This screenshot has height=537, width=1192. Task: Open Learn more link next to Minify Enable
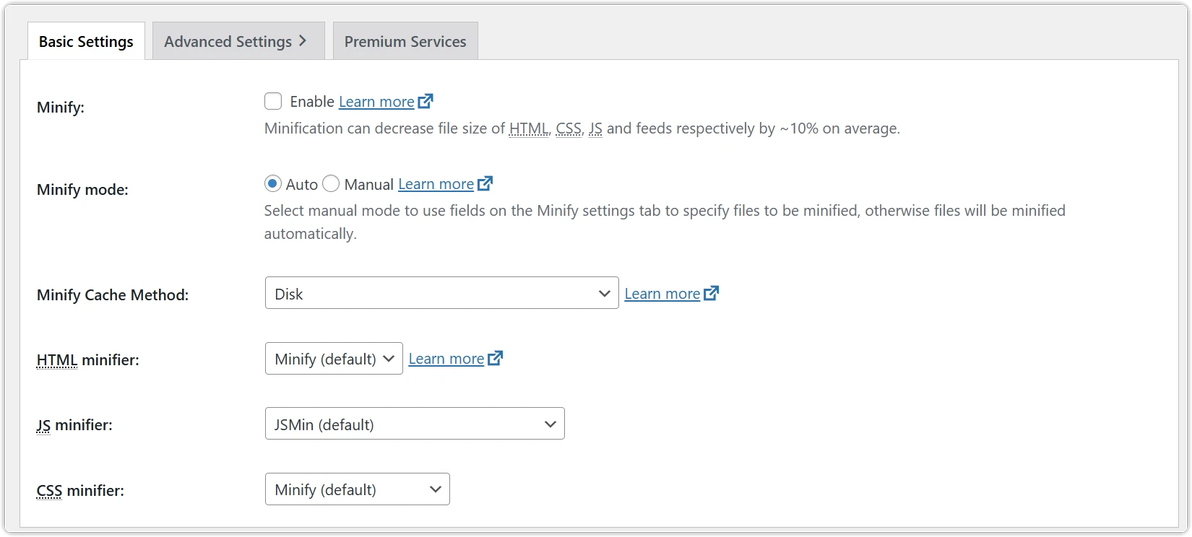[376, 101]
